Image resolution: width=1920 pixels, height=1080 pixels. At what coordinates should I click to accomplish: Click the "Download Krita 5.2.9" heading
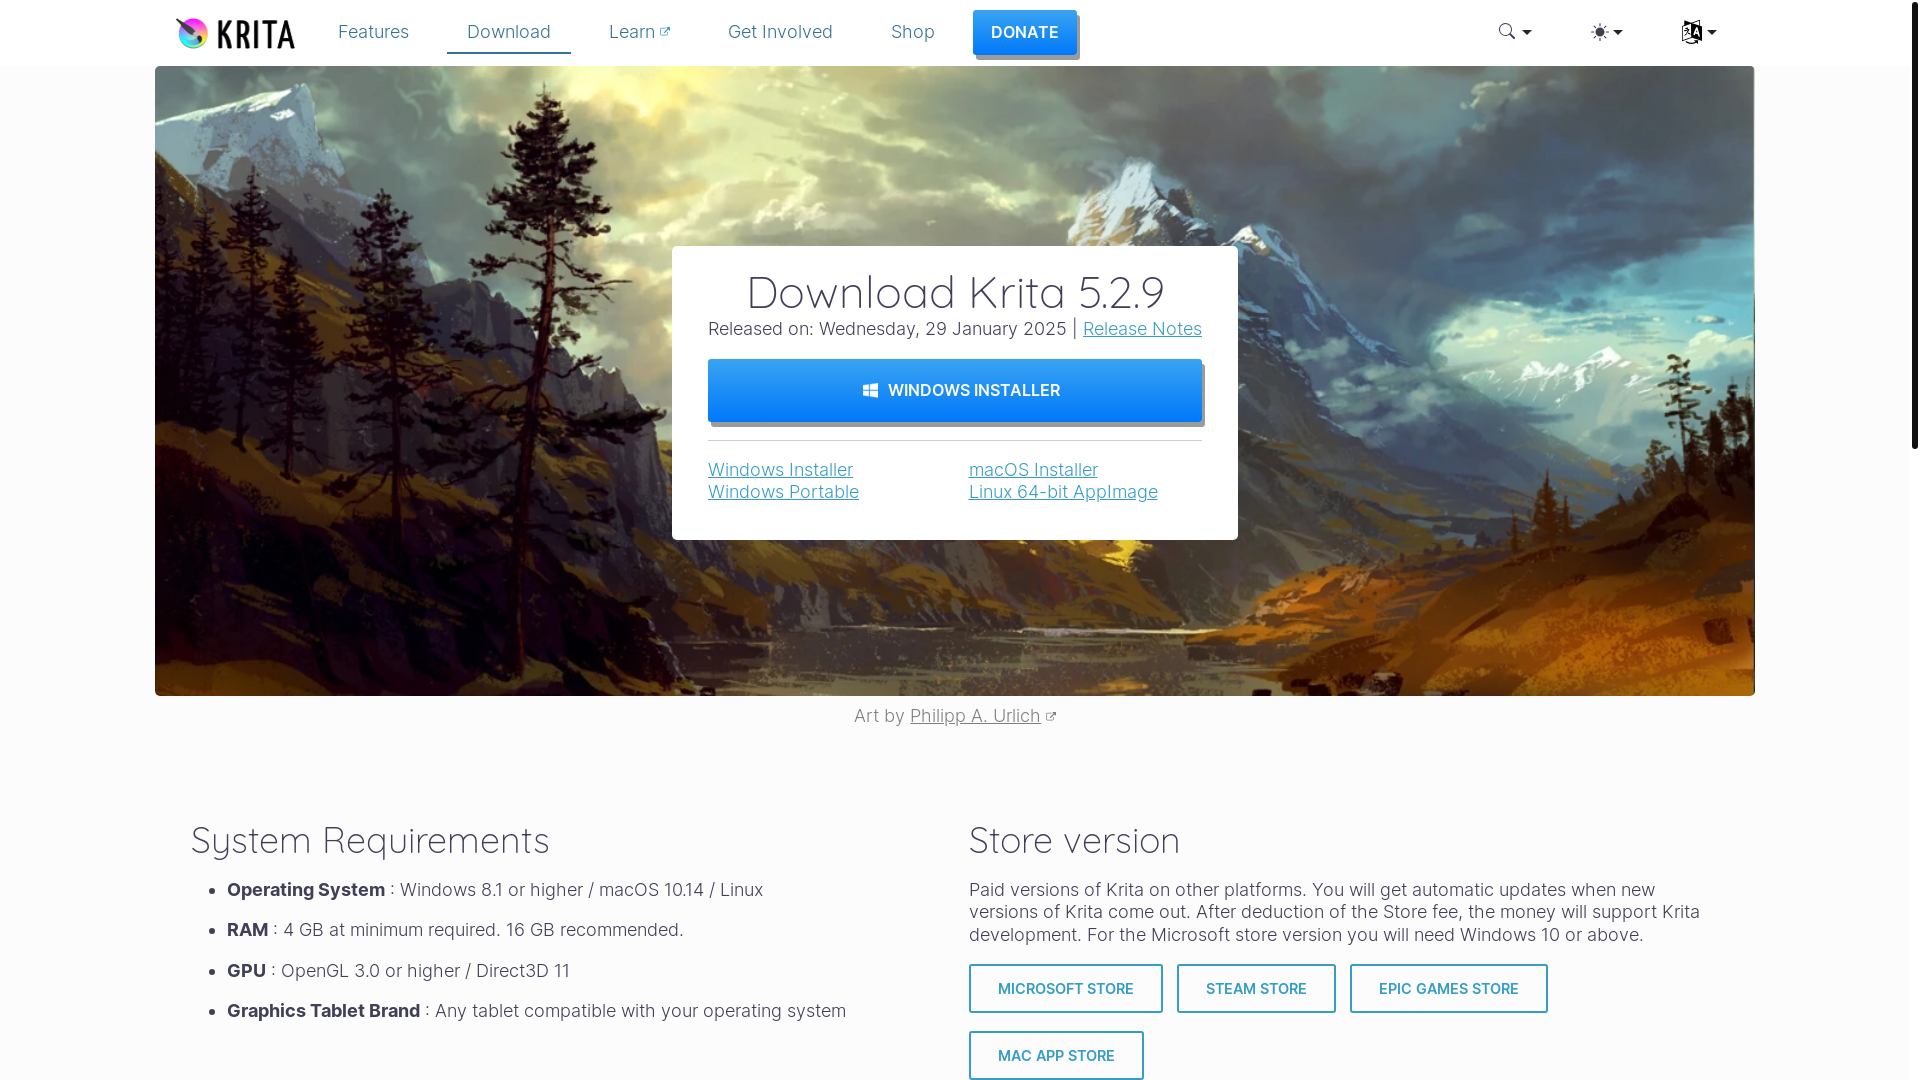[x=955, y=292]
